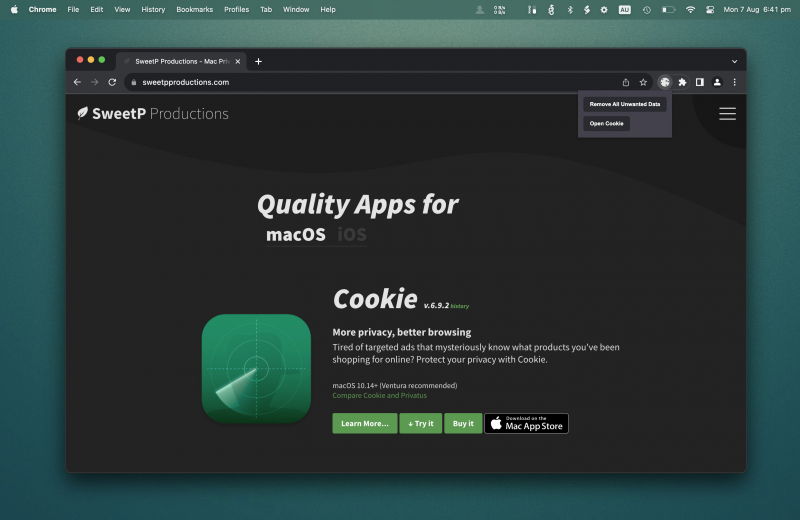Viewport: 800px width, 520px height.
Task: Click the Bluetooth menu bar icon
Action: [570, 9]
